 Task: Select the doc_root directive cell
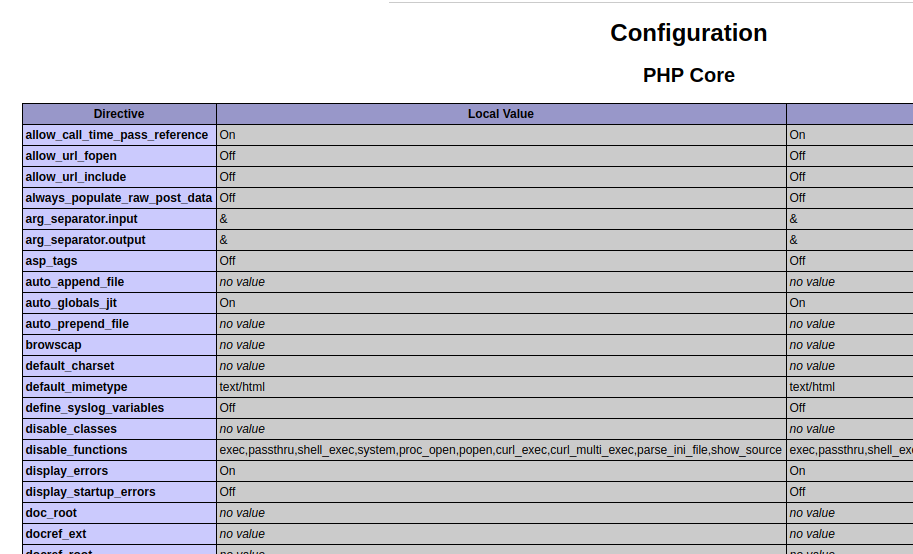(51, 513)
